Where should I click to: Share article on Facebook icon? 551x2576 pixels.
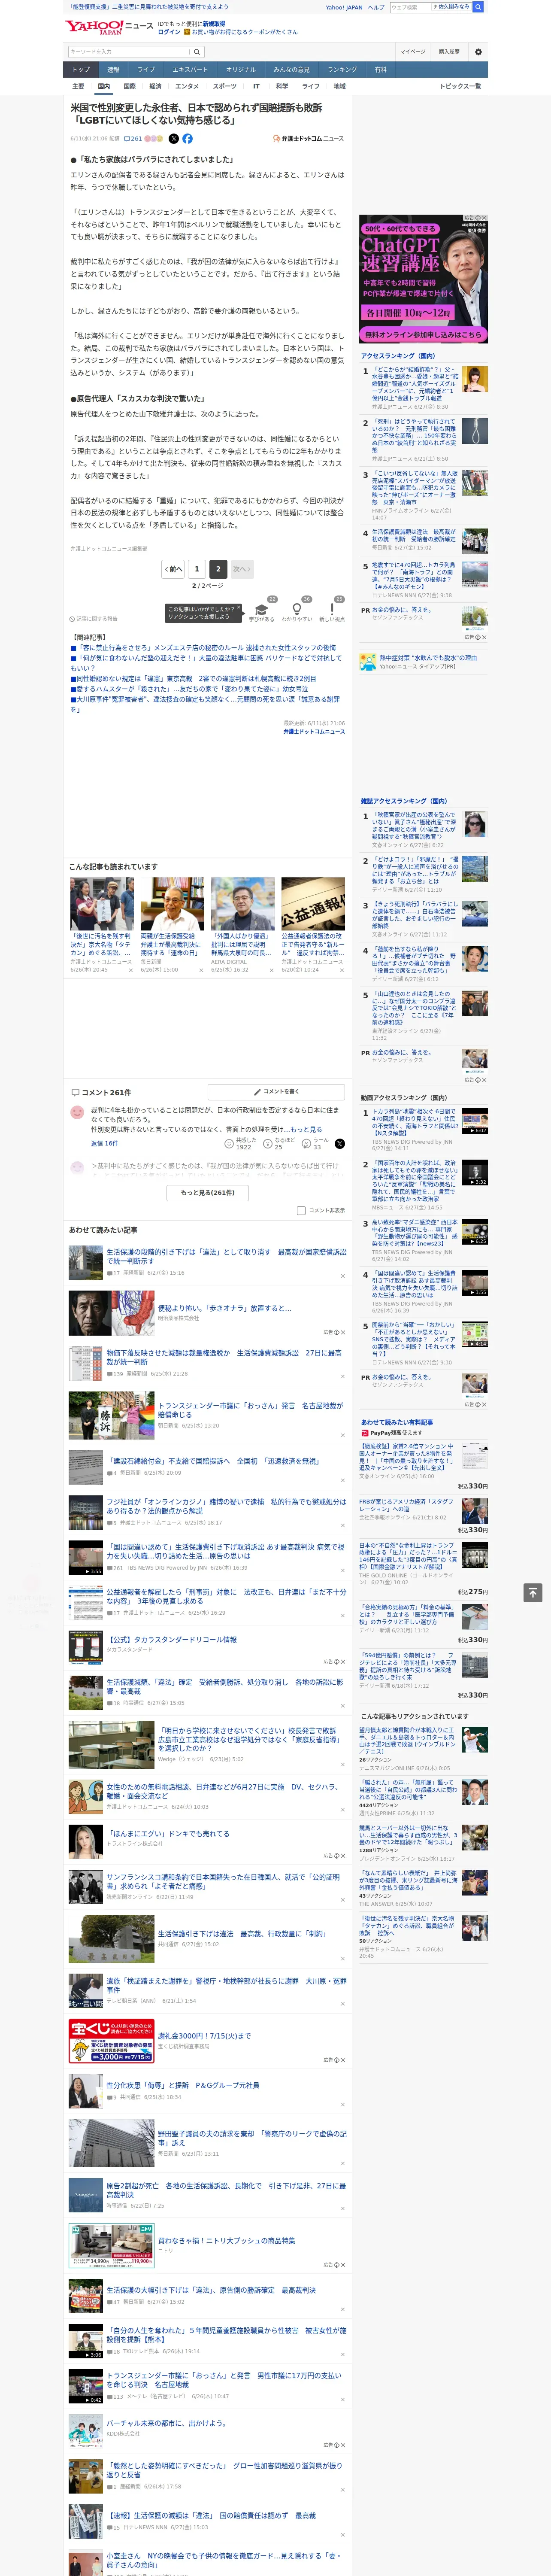click(x=187, y=139)
